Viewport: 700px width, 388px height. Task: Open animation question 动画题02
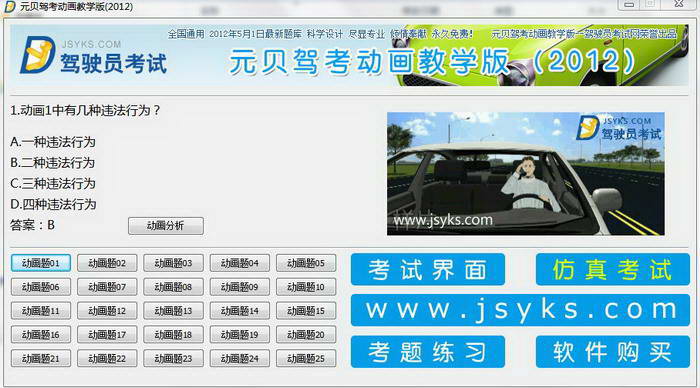click(x=107, y=263)
